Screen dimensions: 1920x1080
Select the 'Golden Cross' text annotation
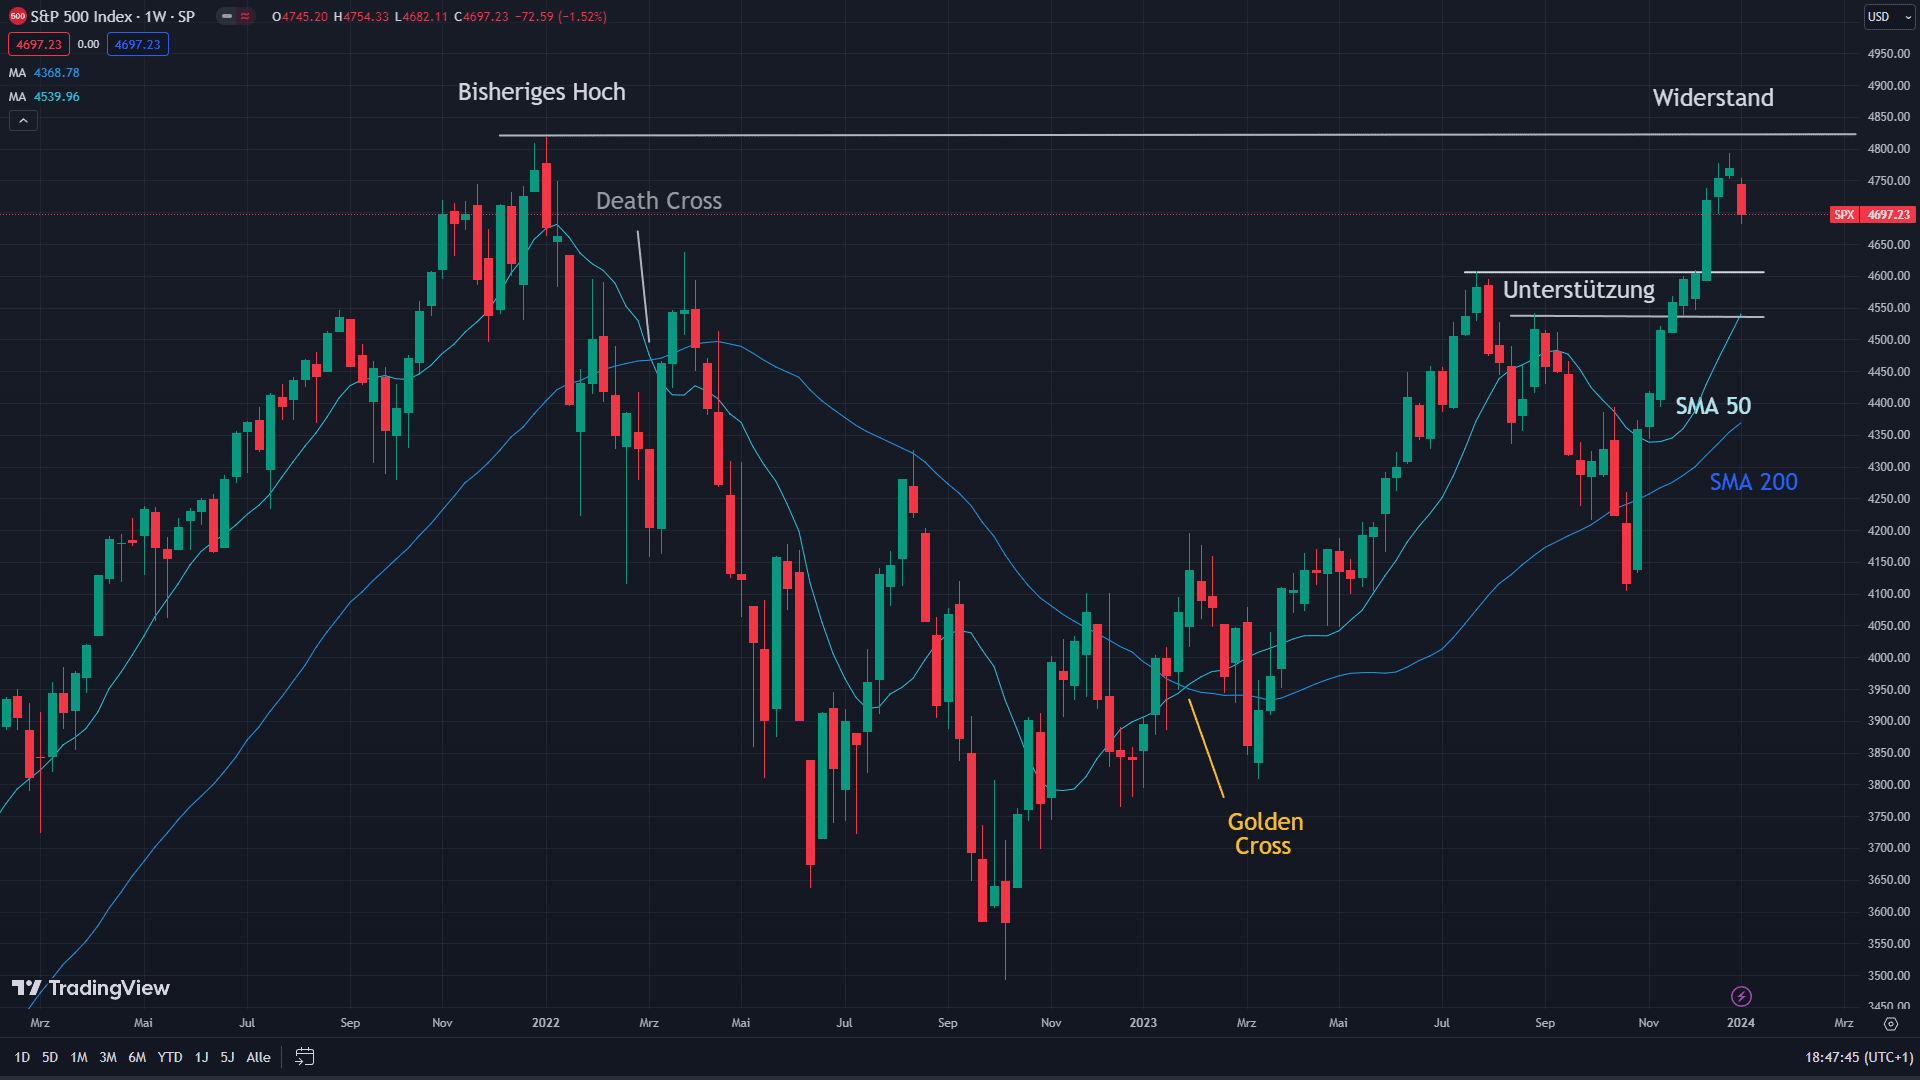1265,834
